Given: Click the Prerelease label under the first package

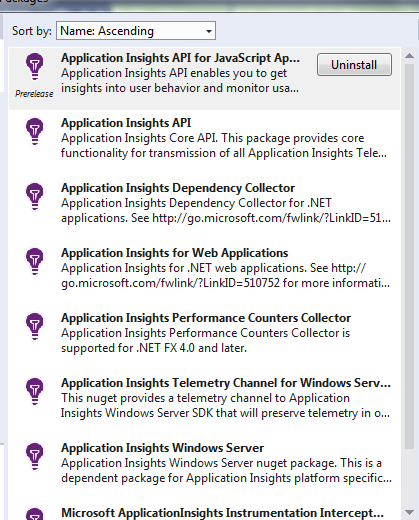Looking at the screenshot, I should pyautogui.click(x=34, y=94).
